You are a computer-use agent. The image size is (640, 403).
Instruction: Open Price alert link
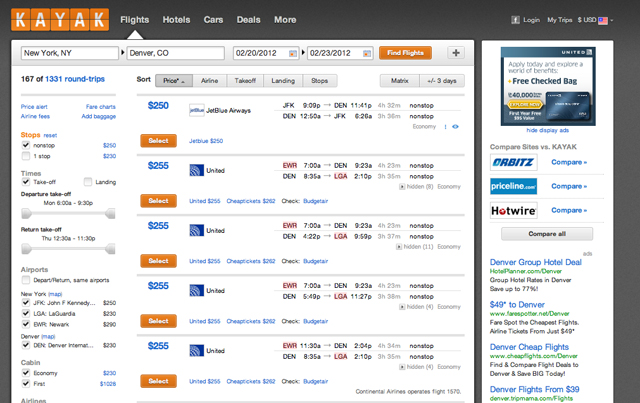[x=34, y=107]
